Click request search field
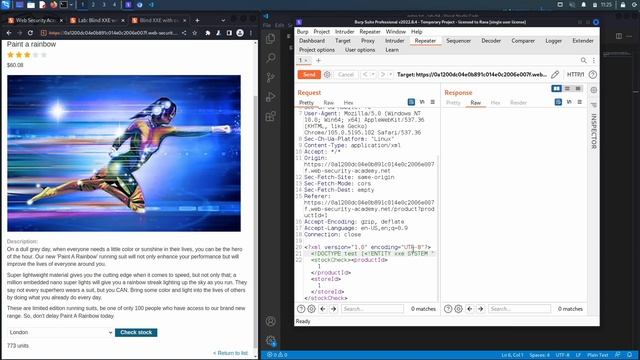 click(x=372, y=309)
